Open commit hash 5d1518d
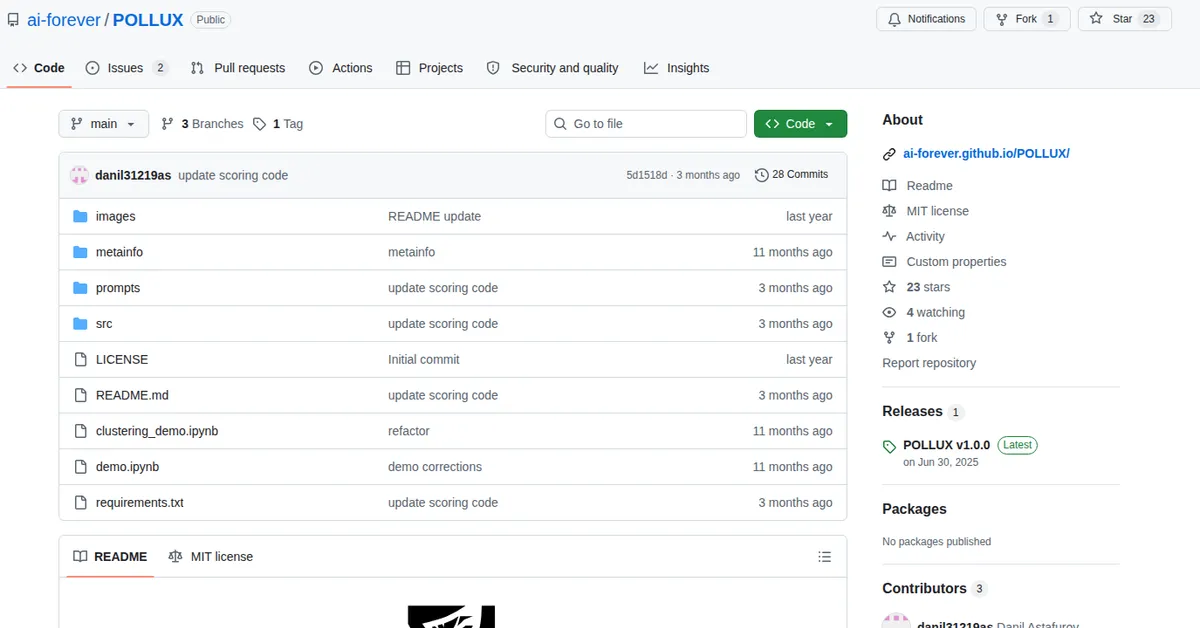1200x628 pixels. pos(647,175)
